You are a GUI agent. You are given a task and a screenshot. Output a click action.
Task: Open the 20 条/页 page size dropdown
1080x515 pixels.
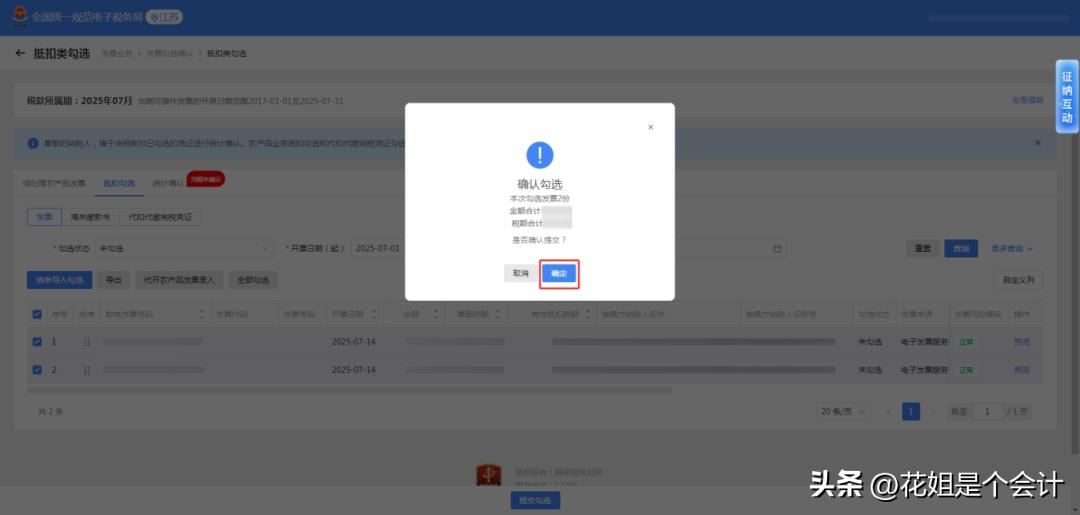pyautogui.click(x=843, y=412)
